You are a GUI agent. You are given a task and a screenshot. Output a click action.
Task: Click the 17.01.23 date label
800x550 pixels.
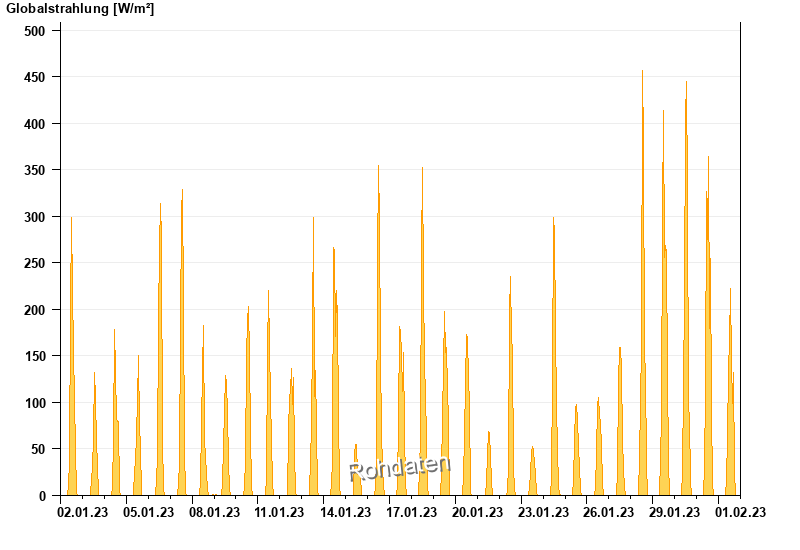click(x=411, y=512)
